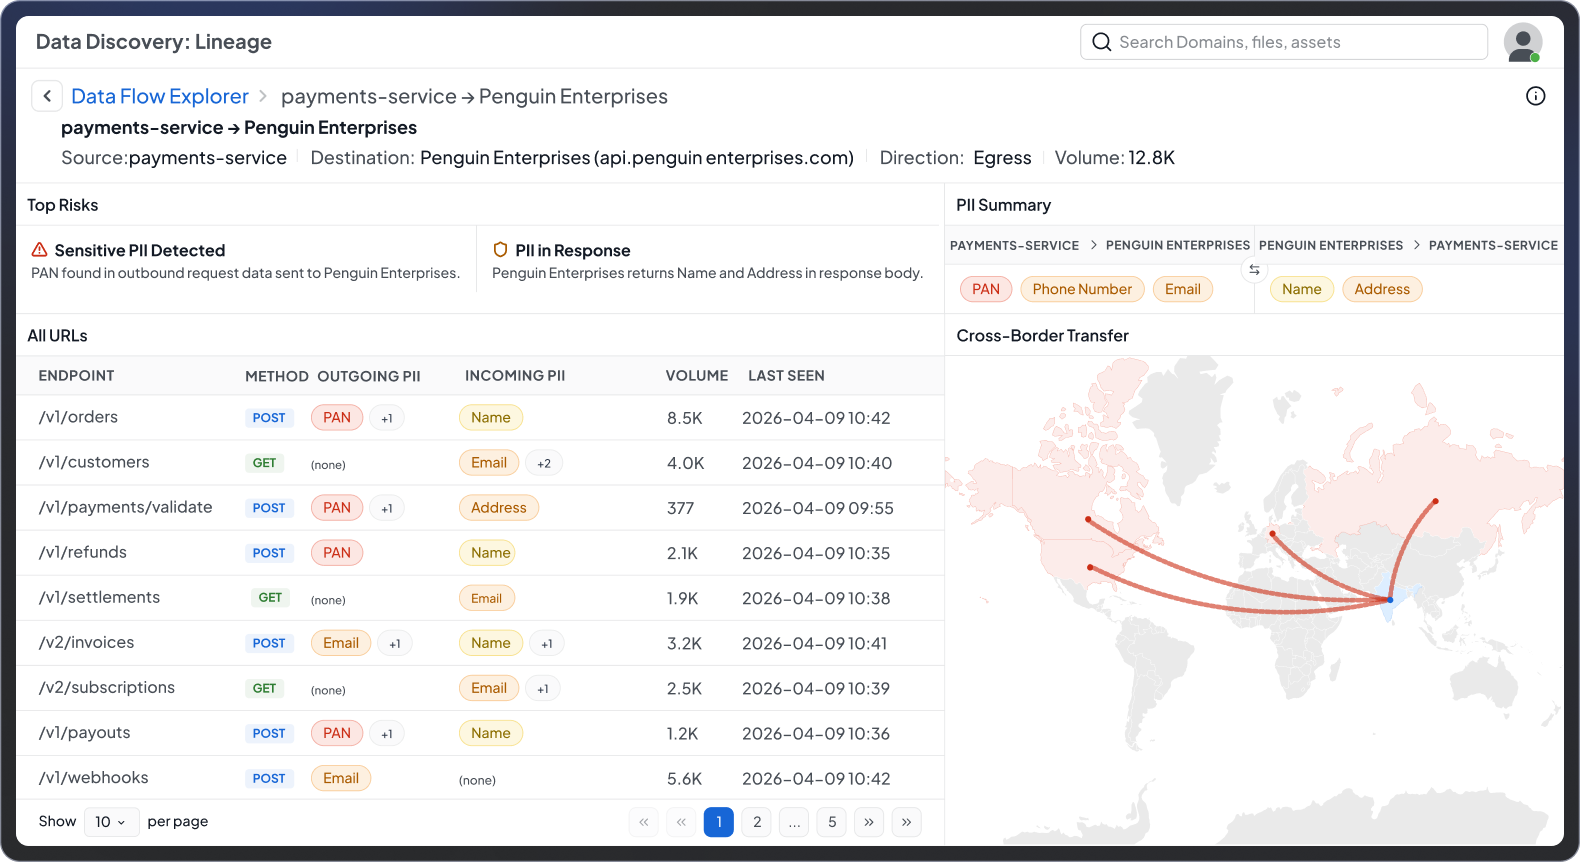Click the Email tag in /v1/webhooks row
Image resolution: width=1580 pixels, height=862 pixels.
click(341, 778)
